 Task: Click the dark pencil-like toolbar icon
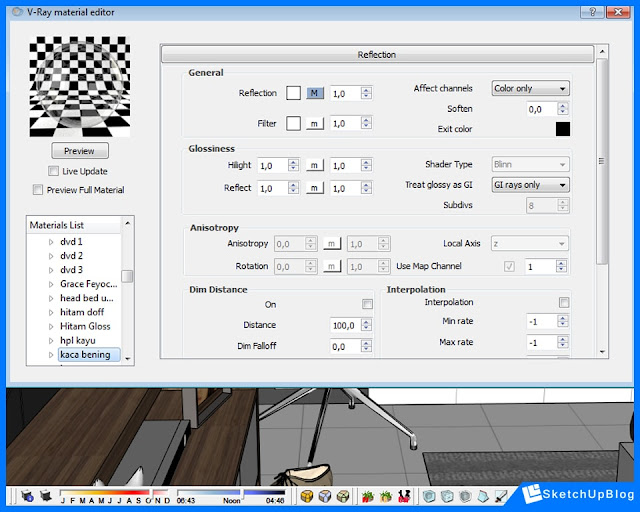(x=501, y=496)
